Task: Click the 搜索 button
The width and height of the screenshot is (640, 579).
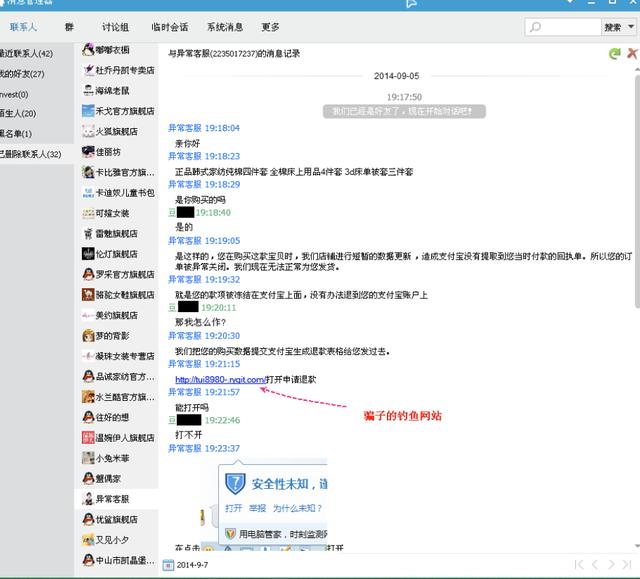Action: (613, 27)
